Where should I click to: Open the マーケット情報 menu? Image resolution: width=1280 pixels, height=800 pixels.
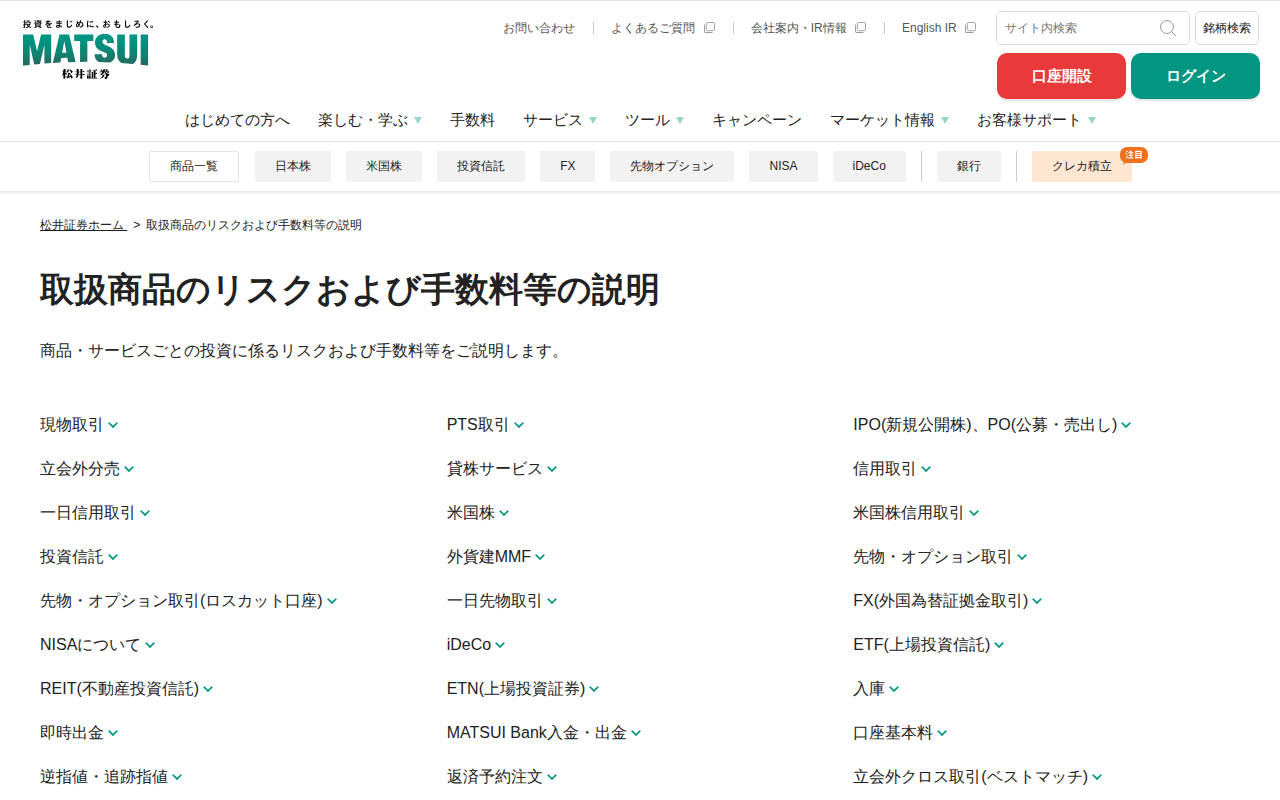pos(890,120)
